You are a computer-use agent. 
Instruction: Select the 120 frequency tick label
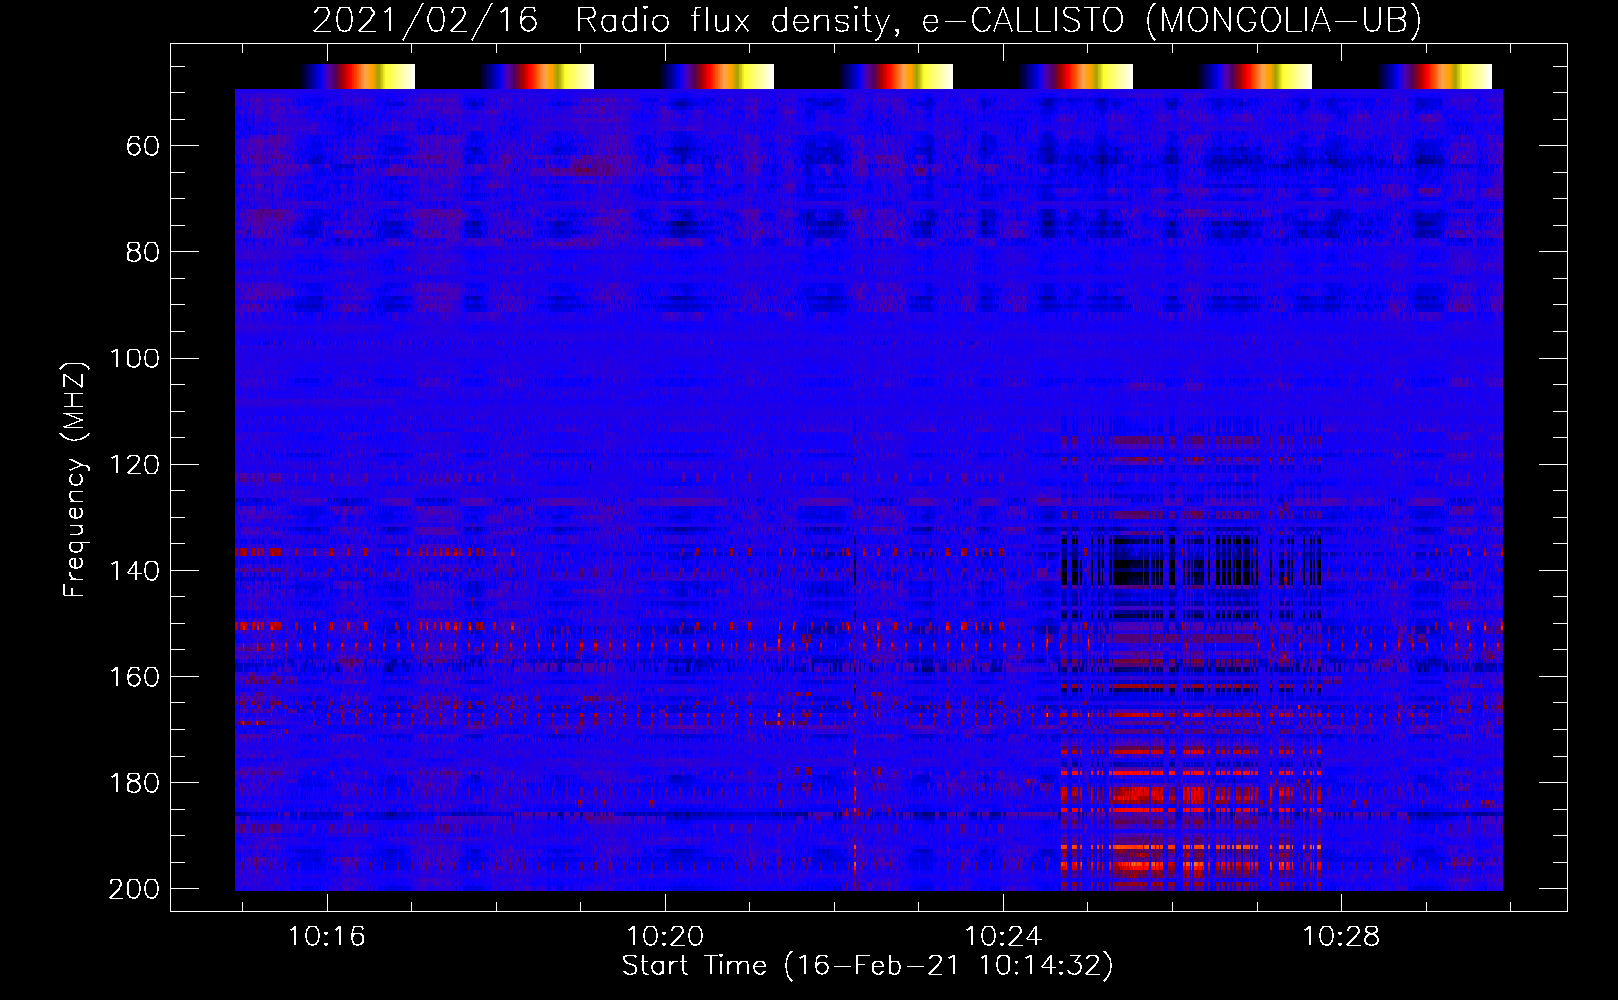click(x=134, y=465)
